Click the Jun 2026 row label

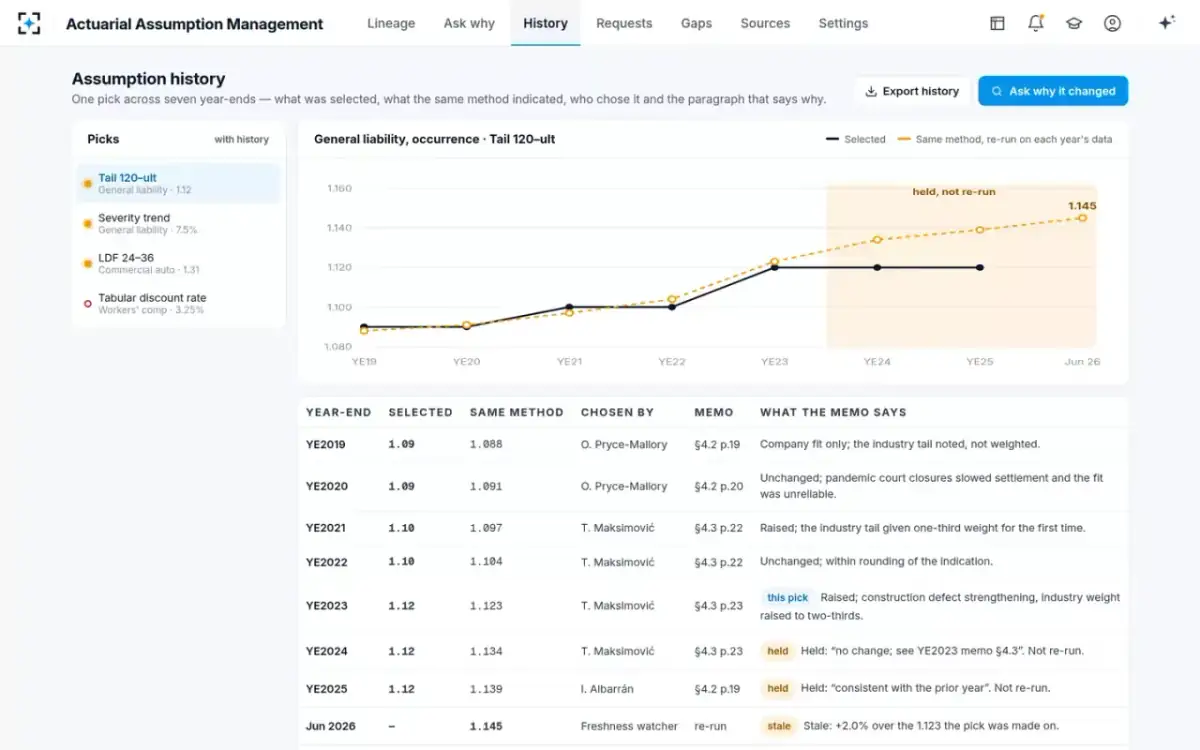(331, 726)
